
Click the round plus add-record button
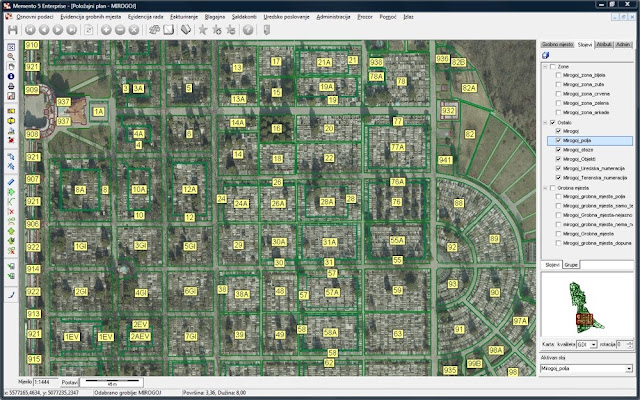click(x=106, y=30)
